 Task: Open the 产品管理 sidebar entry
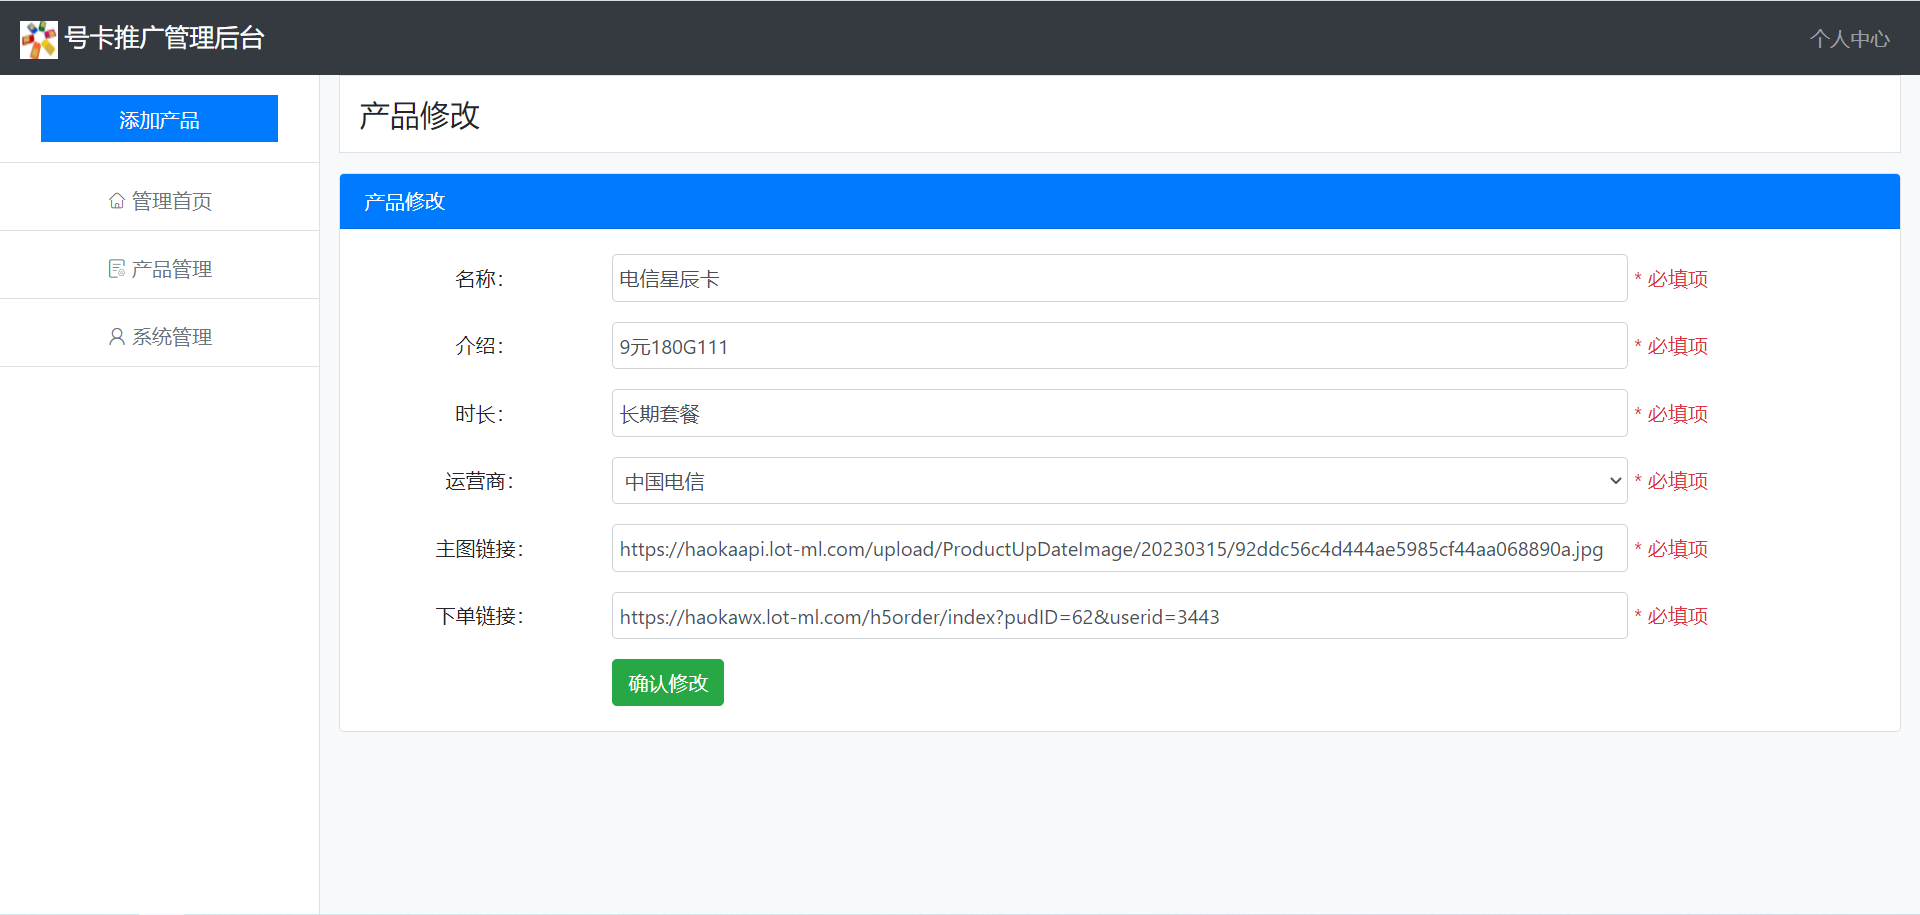170,268
